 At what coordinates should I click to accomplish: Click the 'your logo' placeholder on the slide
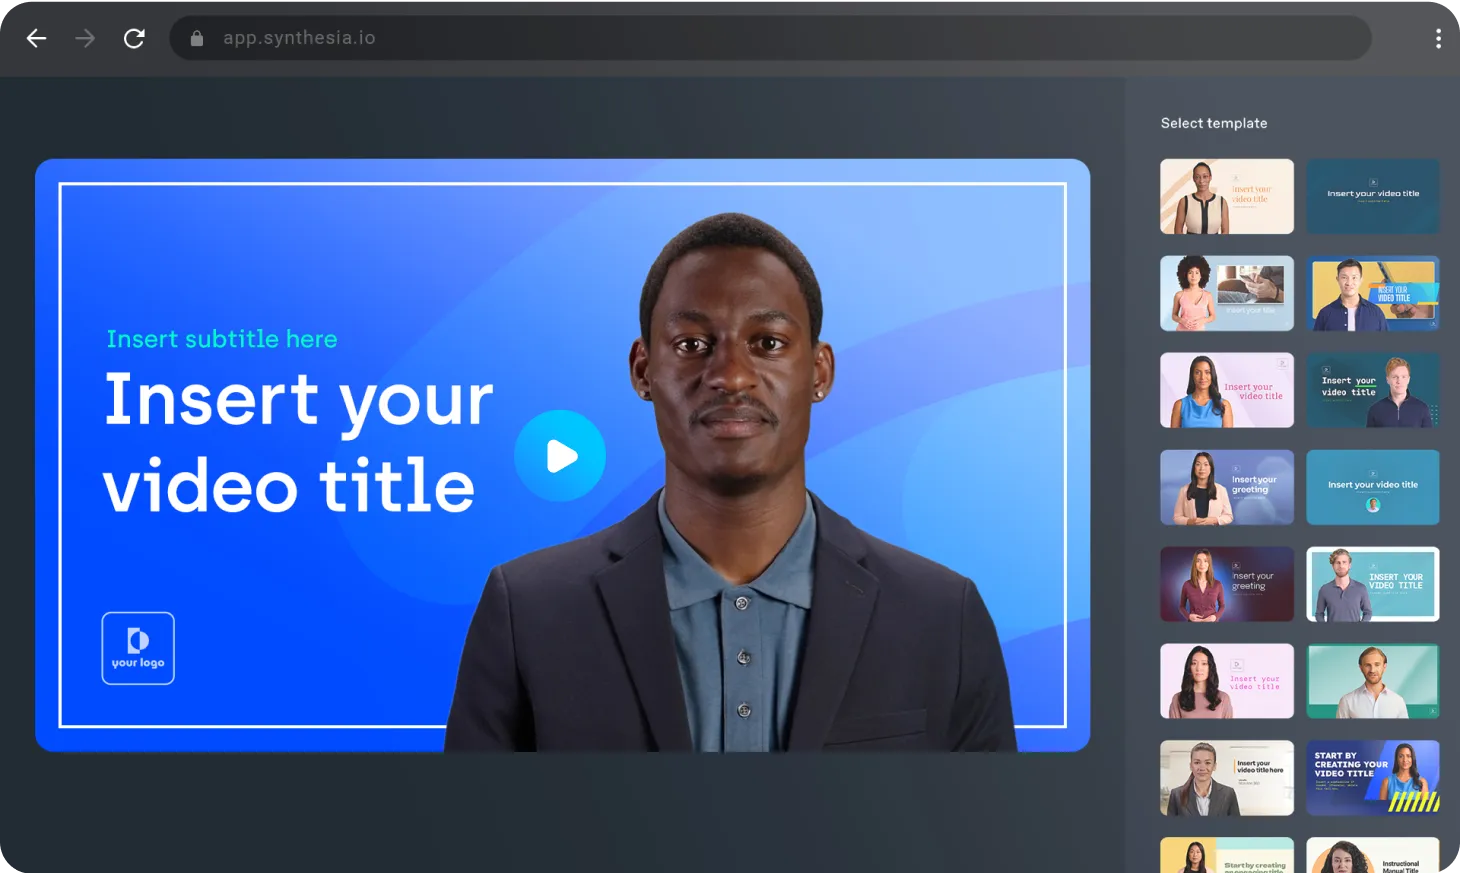[x=137, y=648]
